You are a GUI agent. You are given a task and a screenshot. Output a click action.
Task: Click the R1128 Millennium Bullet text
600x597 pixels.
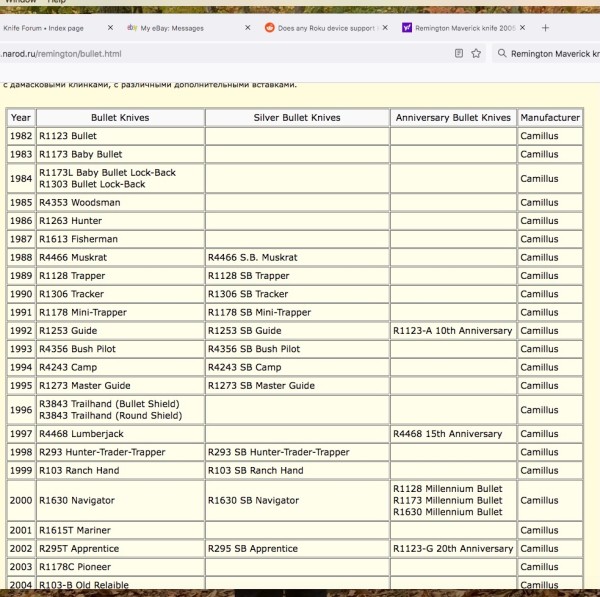tap(448, 489)
